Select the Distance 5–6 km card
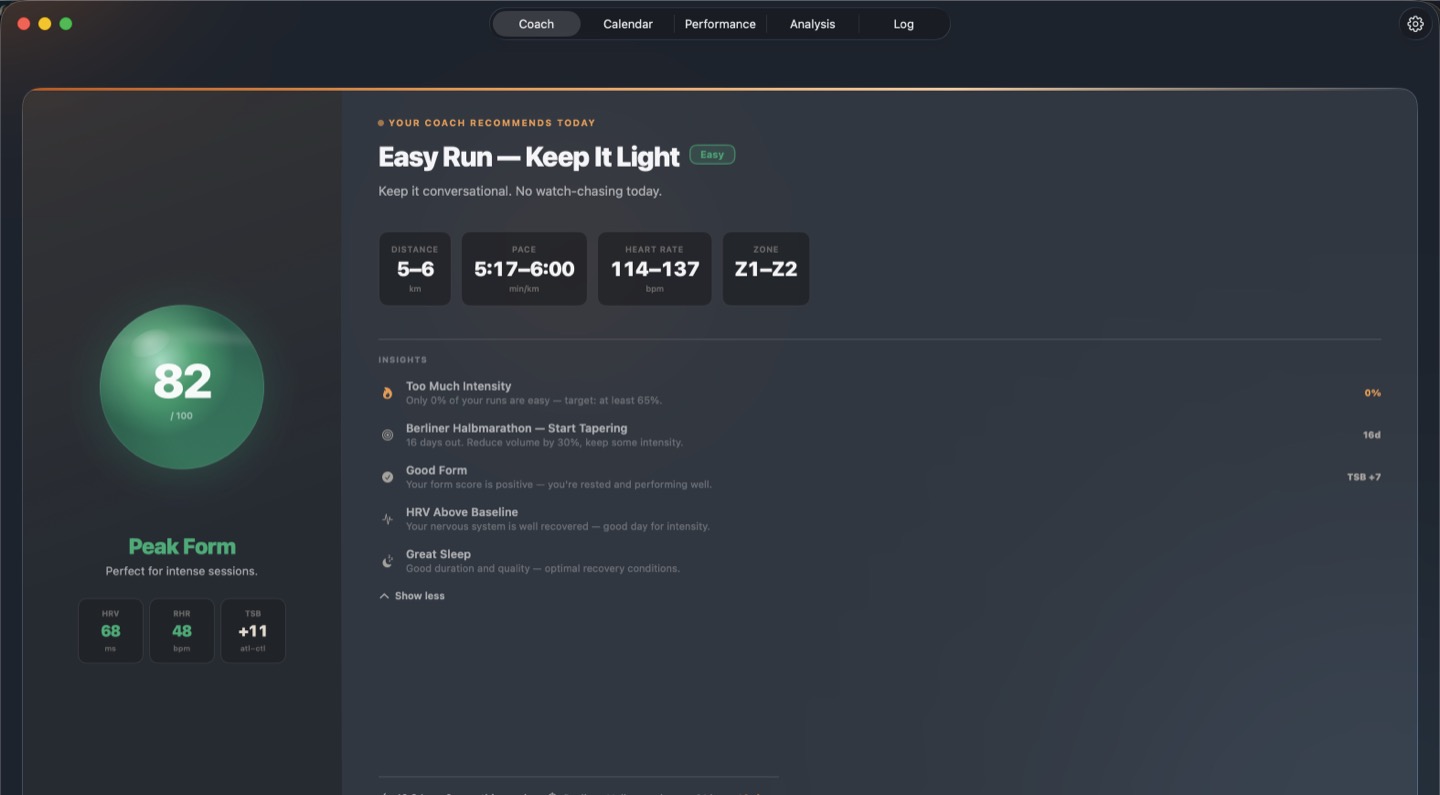Screen dimensions: 1440x795 [x=414, y=268]
